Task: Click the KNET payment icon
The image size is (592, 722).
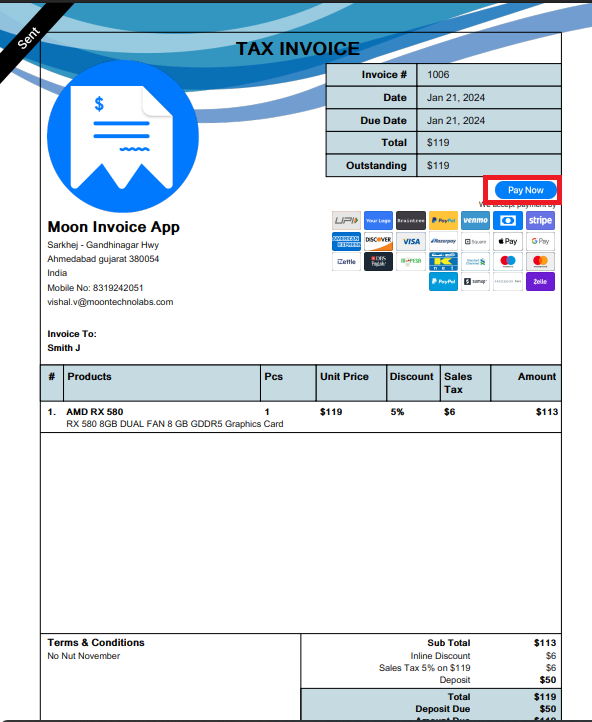Action: (443, 262)
